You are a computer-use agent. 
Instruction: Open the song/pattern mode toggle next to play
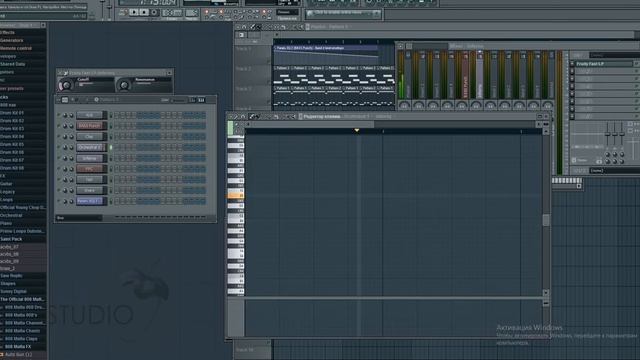(x=123, y=13)
